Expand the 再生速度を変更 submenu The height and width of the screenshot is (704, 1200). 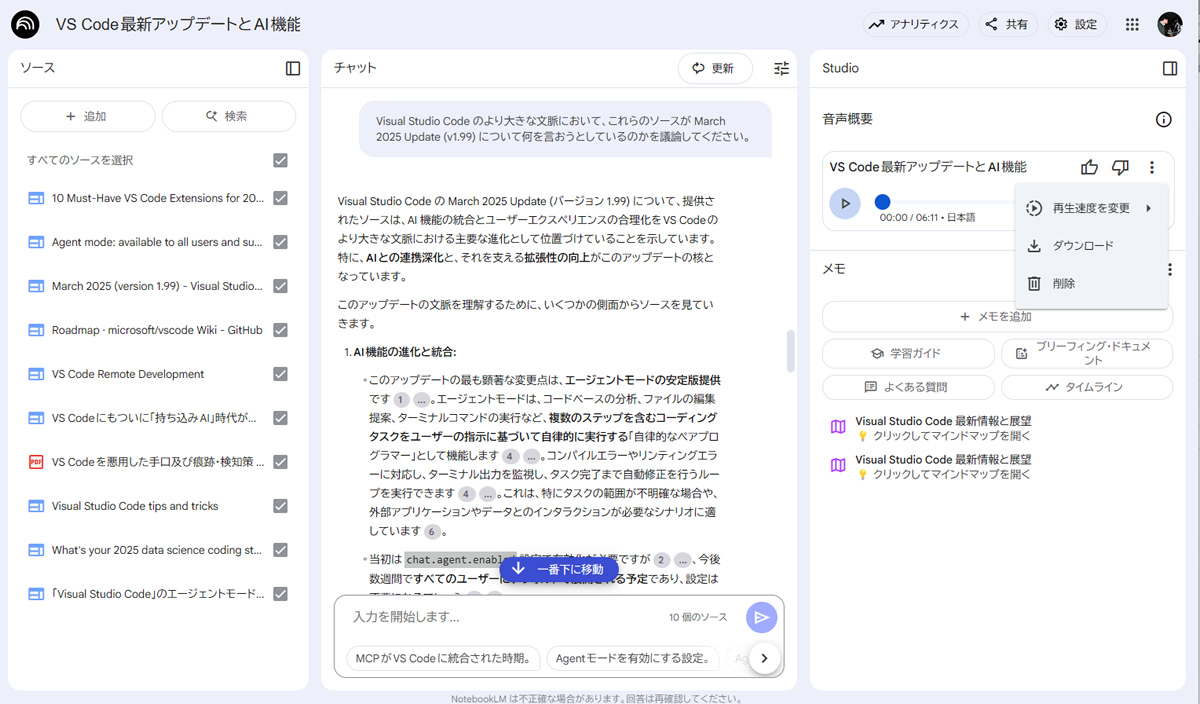1090,208
